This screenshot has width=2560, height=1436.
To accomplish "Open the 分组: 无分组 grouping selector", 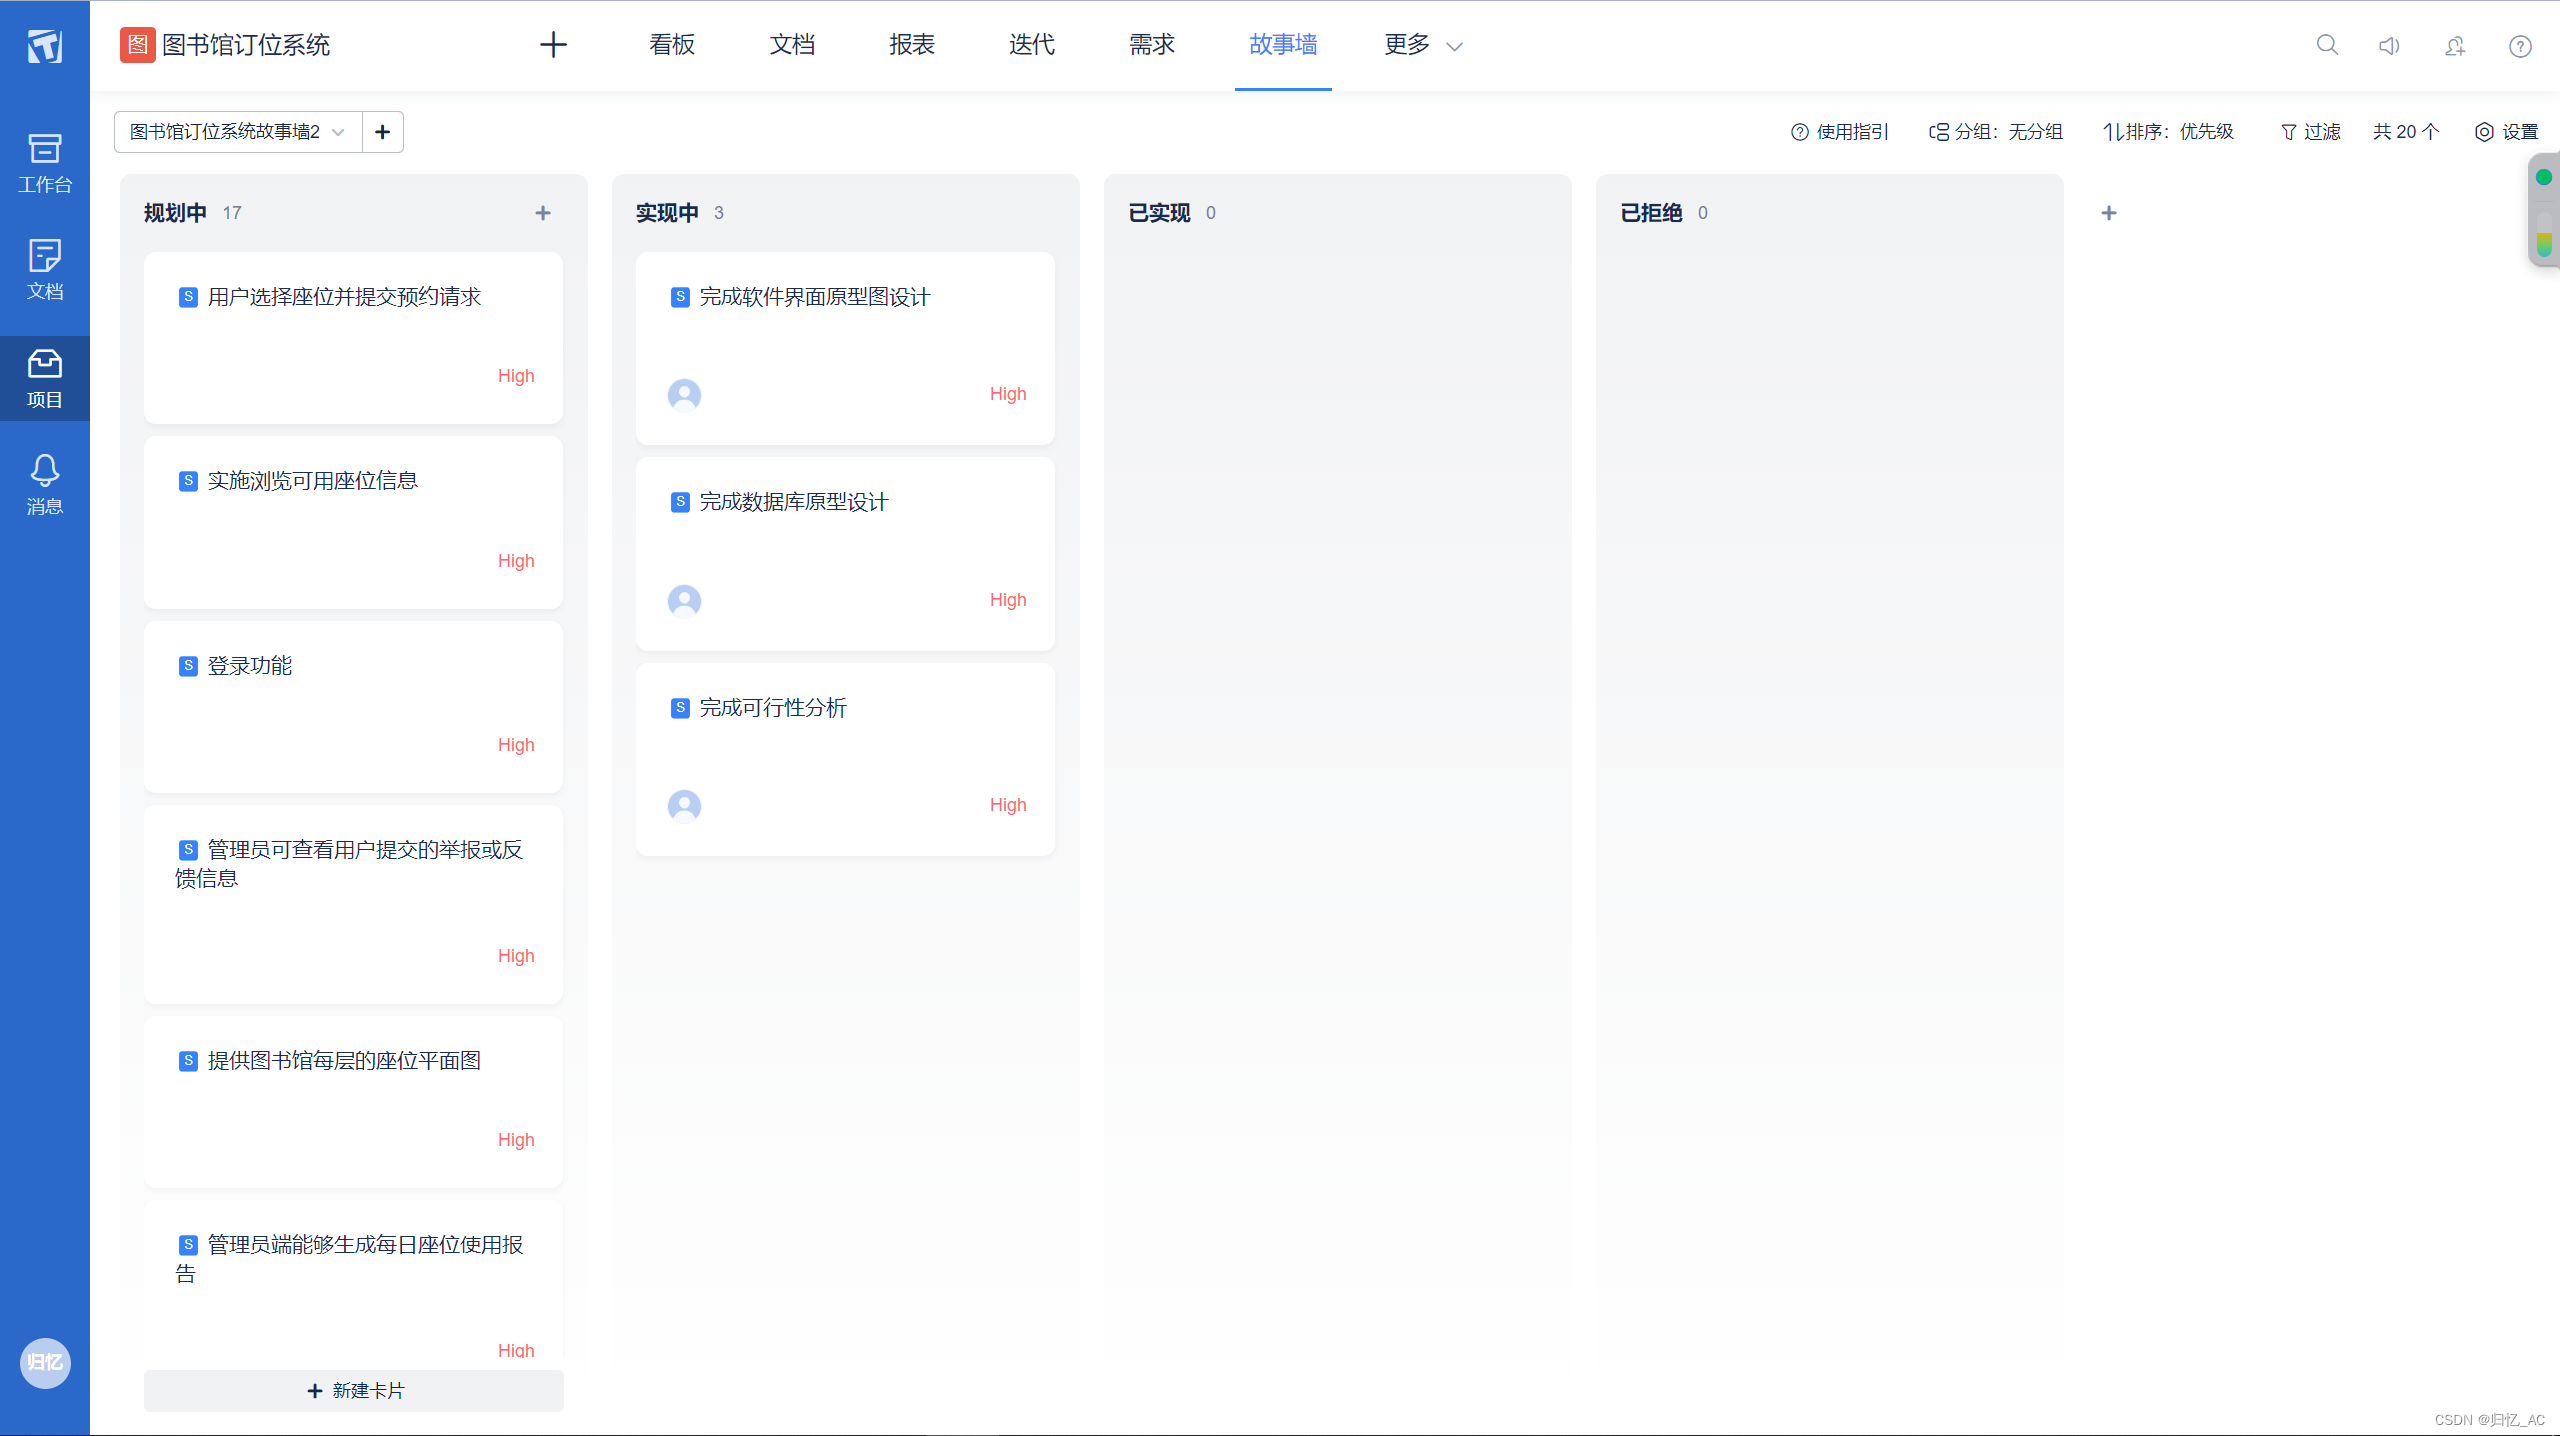I will coord(1996,132).
